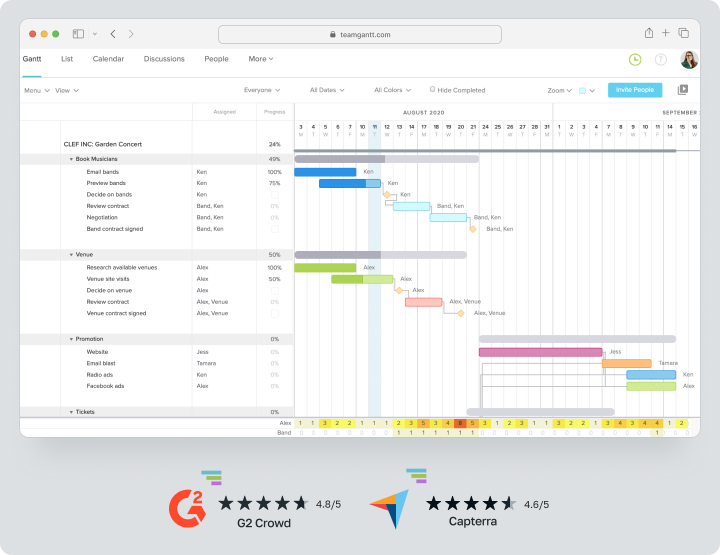Check the Band contract signed progress box

pyautogui.click(x=275, y=229)
